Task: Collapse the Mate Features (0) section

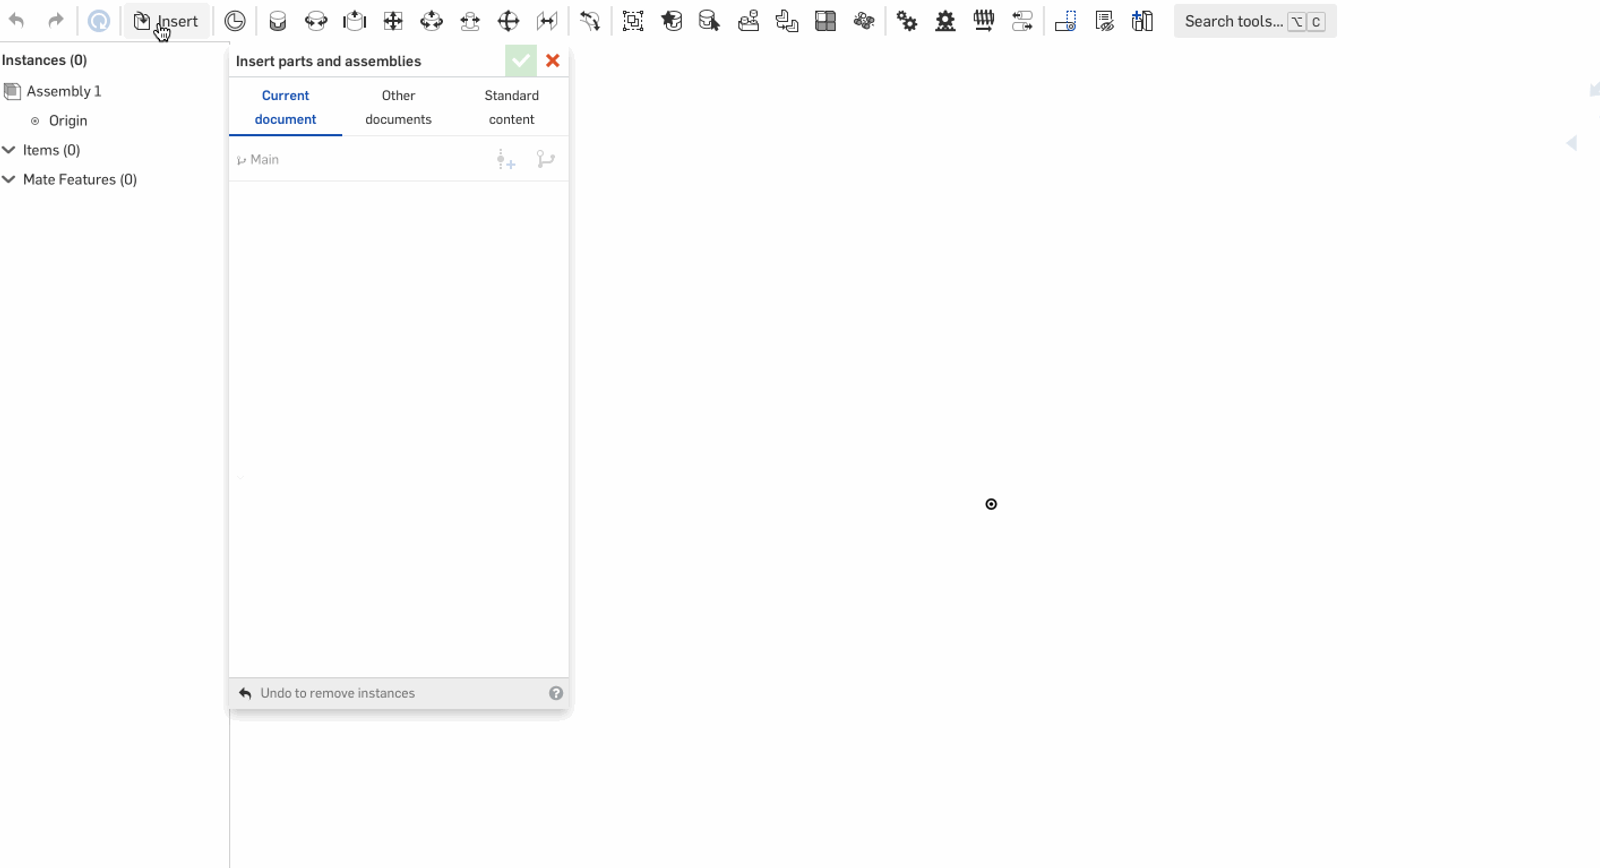Action: coord(9,180)
